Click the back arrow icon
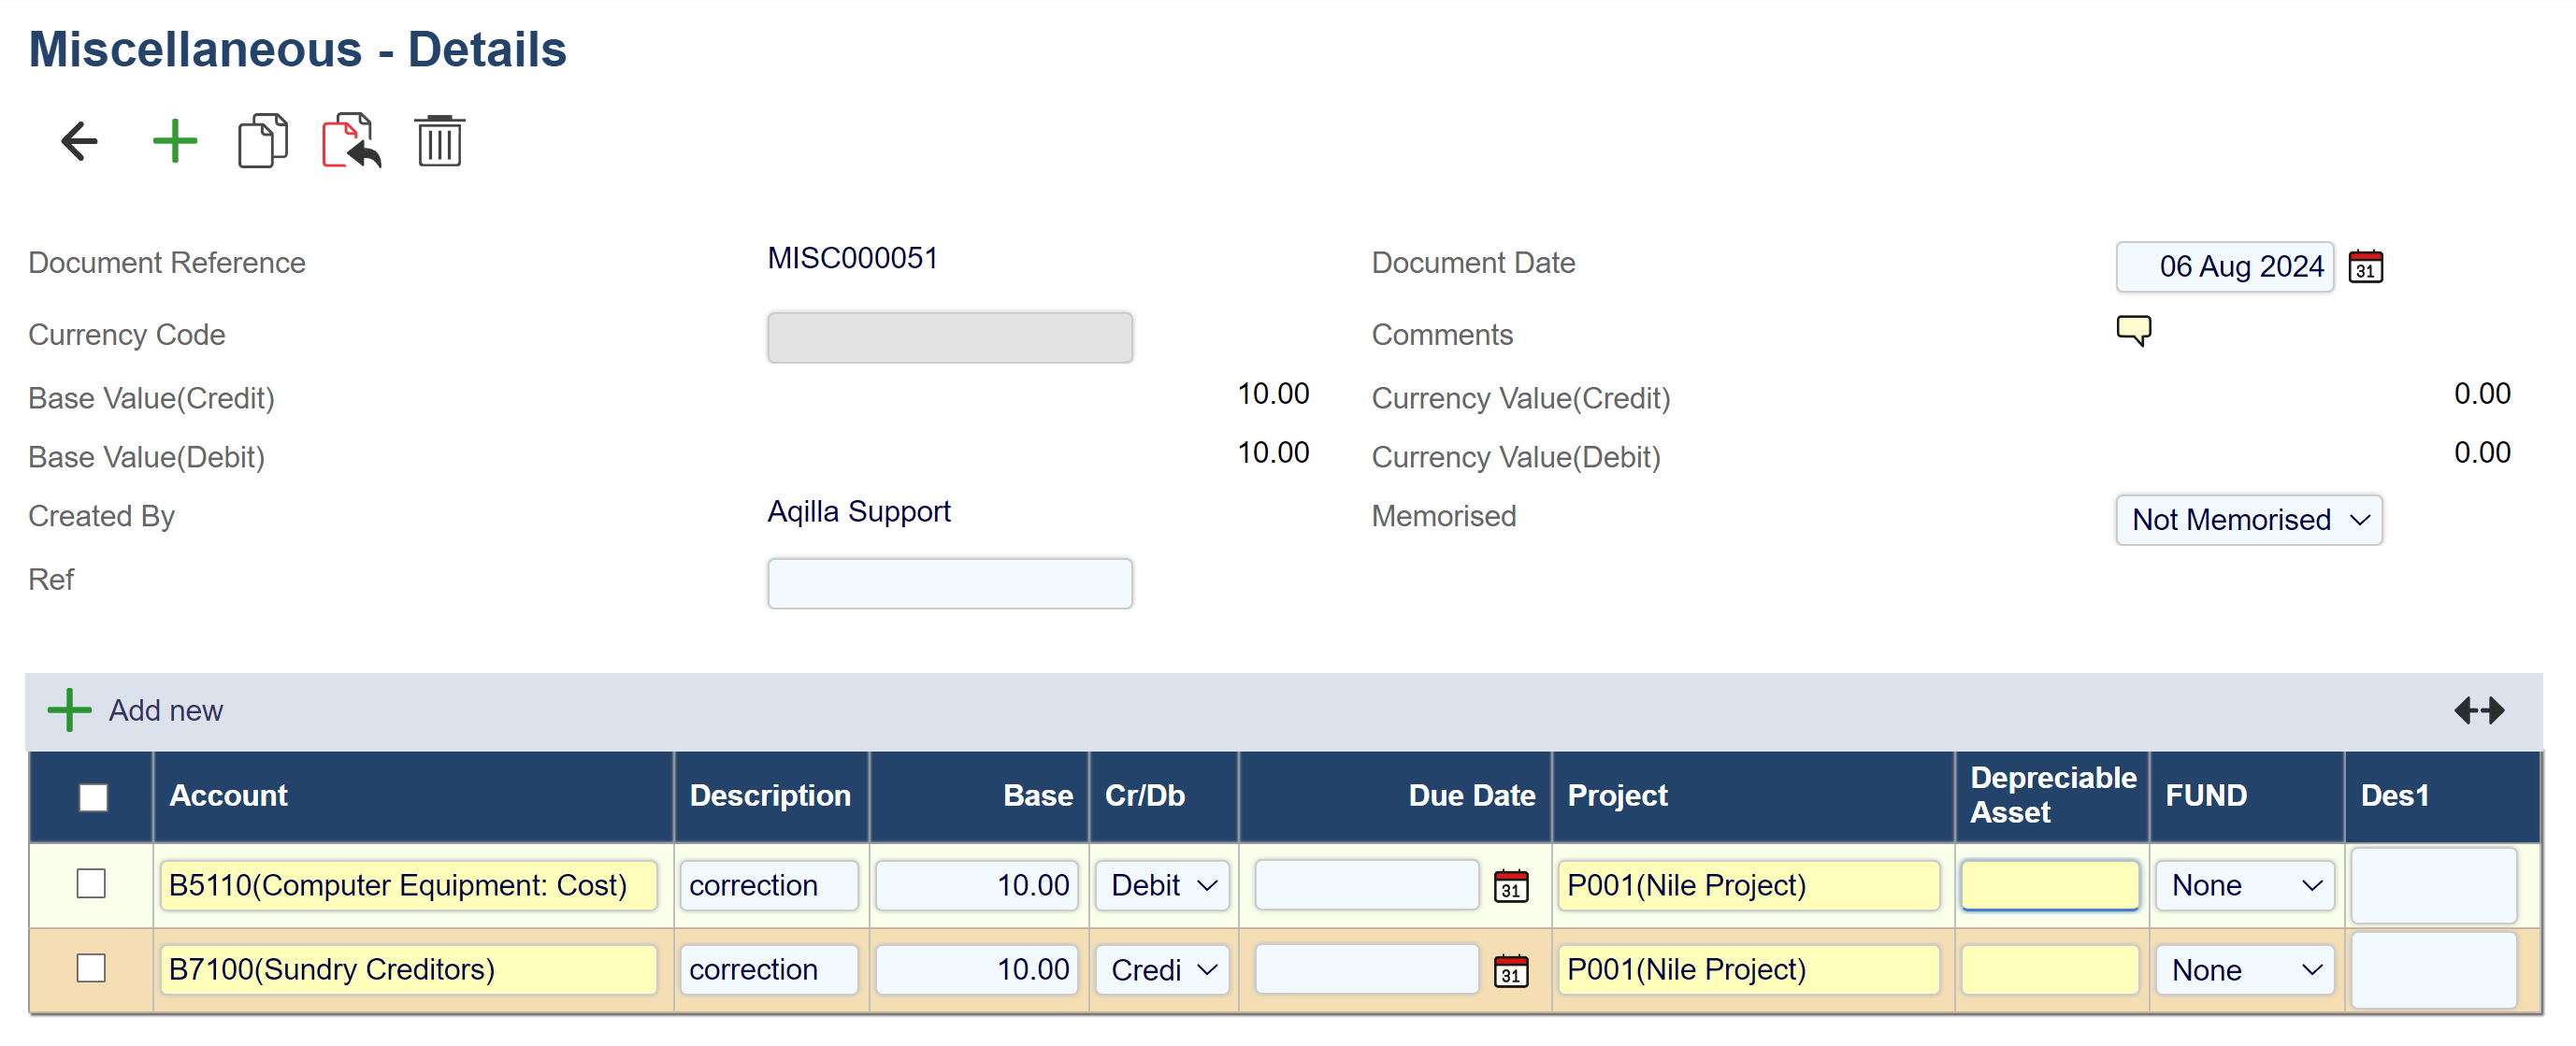The height and width of the screenshot is (1046, 2576). pos(79,141)
